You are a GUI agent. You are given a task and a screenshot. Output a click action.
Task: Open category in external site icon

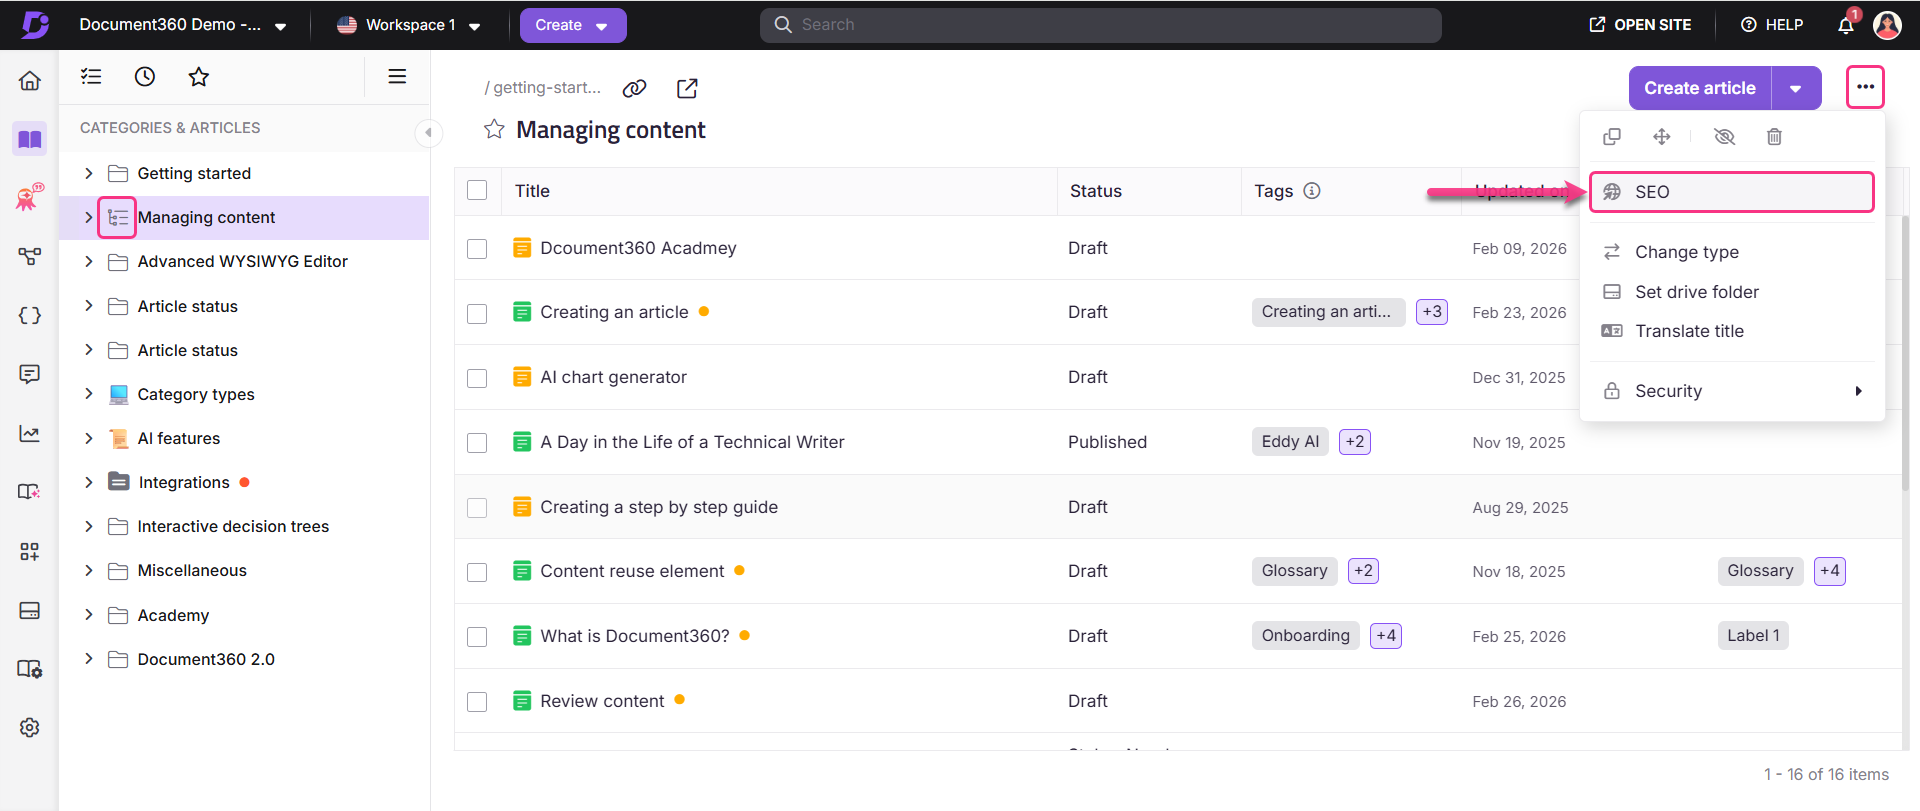pos(687,88)
